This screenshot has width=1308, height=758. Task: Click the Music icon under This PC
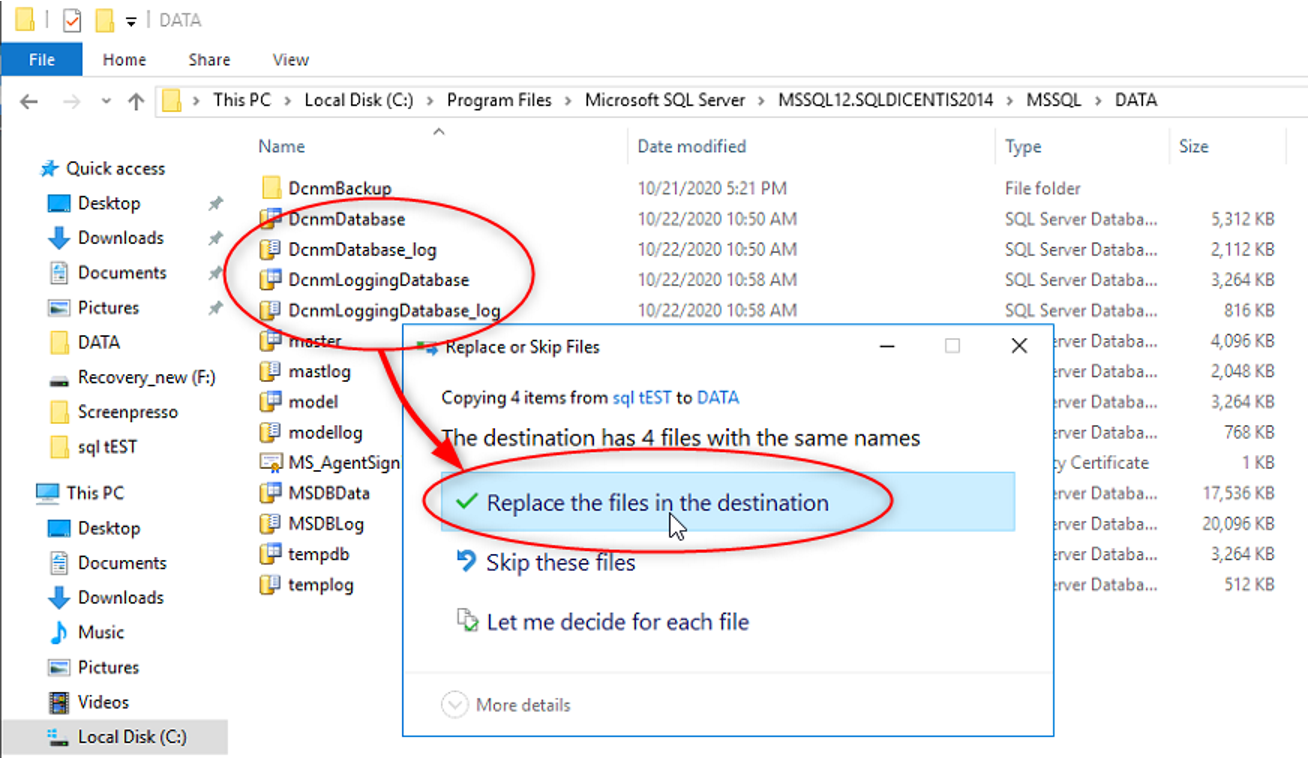pos(59,633)
